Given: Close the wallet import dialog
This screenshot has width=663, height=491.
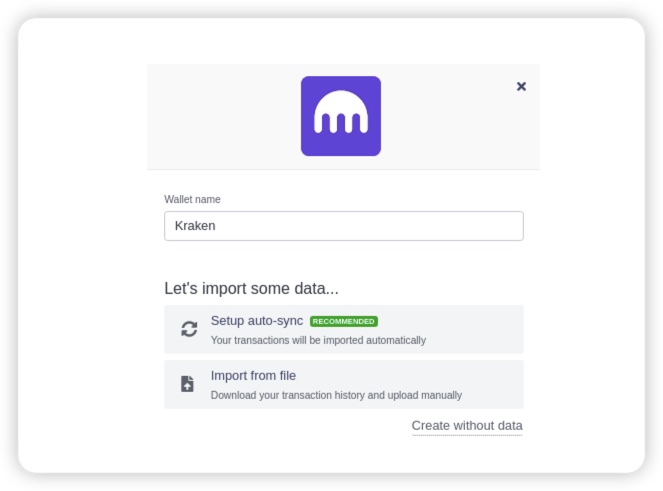Looking at the screenshot, I should click(521, 86).
